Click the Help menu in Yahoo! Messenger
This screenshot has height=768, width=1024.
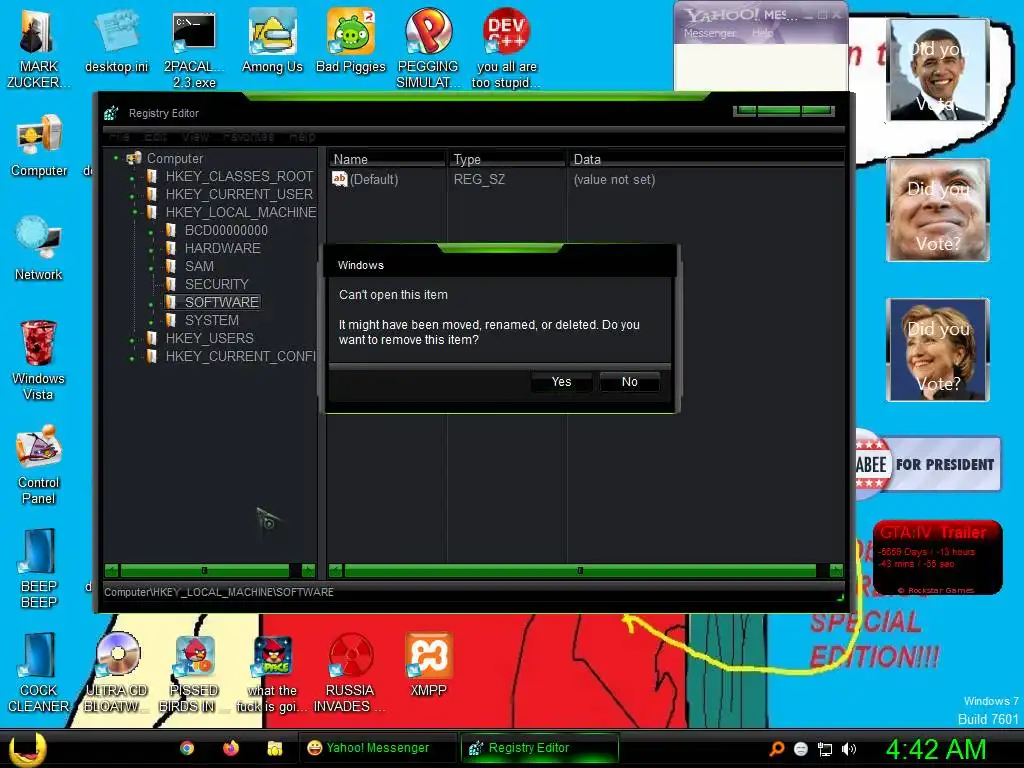click(761, 33)
